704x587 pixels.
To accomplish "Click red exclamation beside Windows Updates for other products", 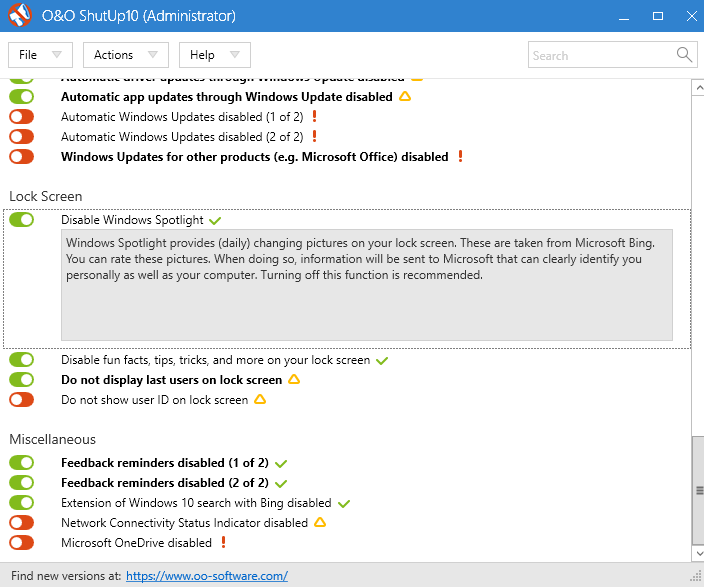I will 460,156.
